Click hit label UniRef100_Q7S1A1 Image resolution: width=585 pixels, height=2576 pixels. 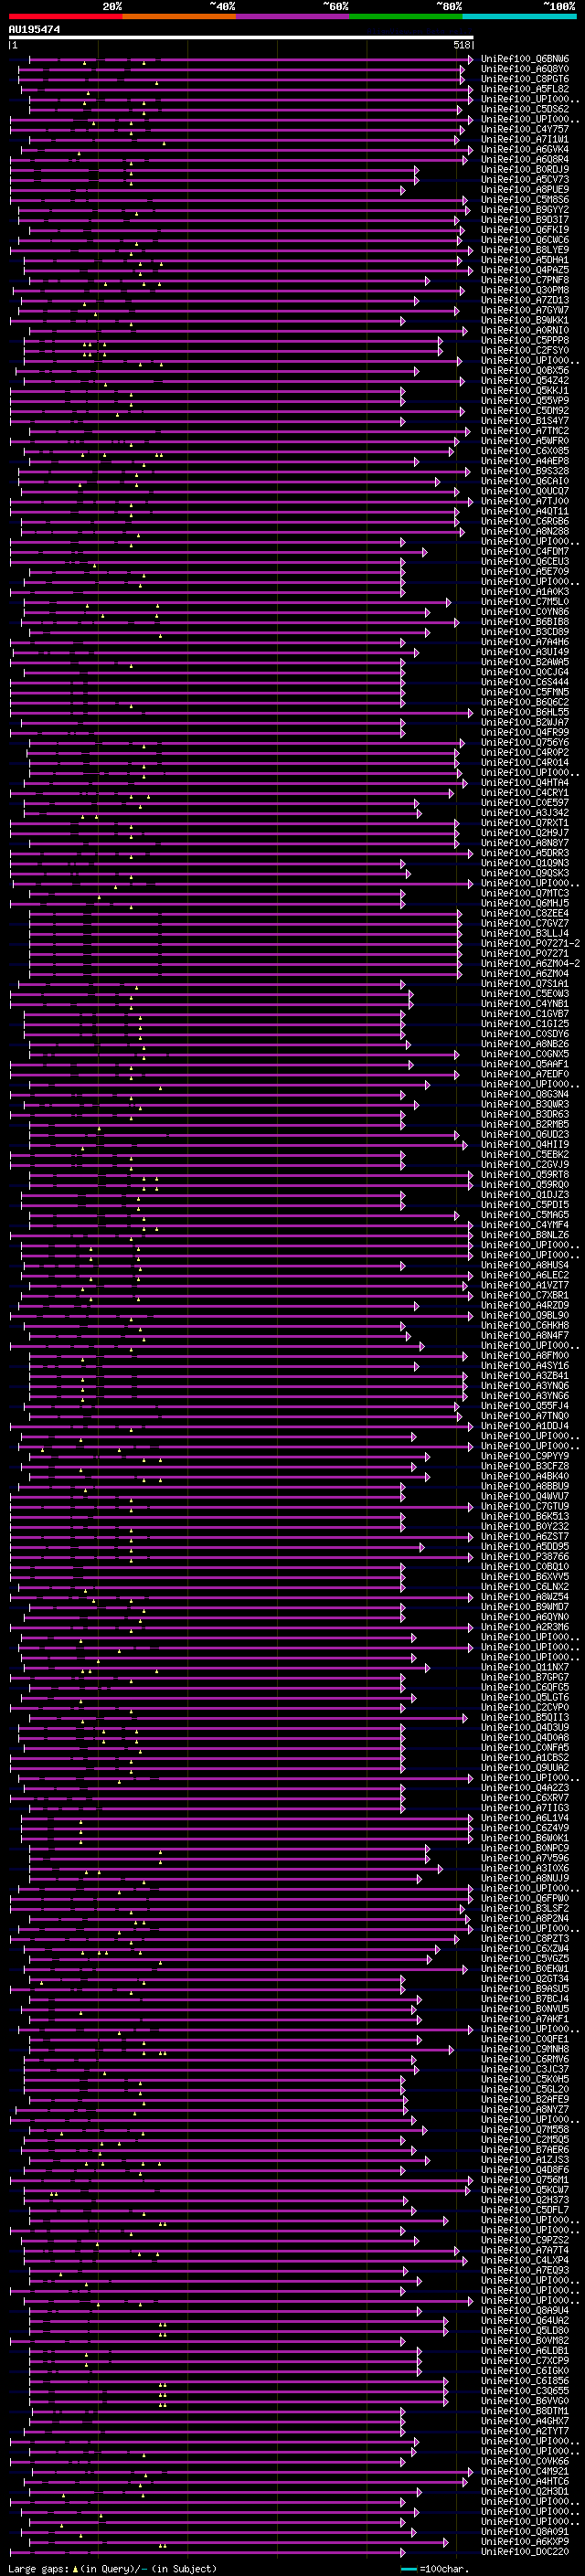pyautogui.click(x=525, y=984)
